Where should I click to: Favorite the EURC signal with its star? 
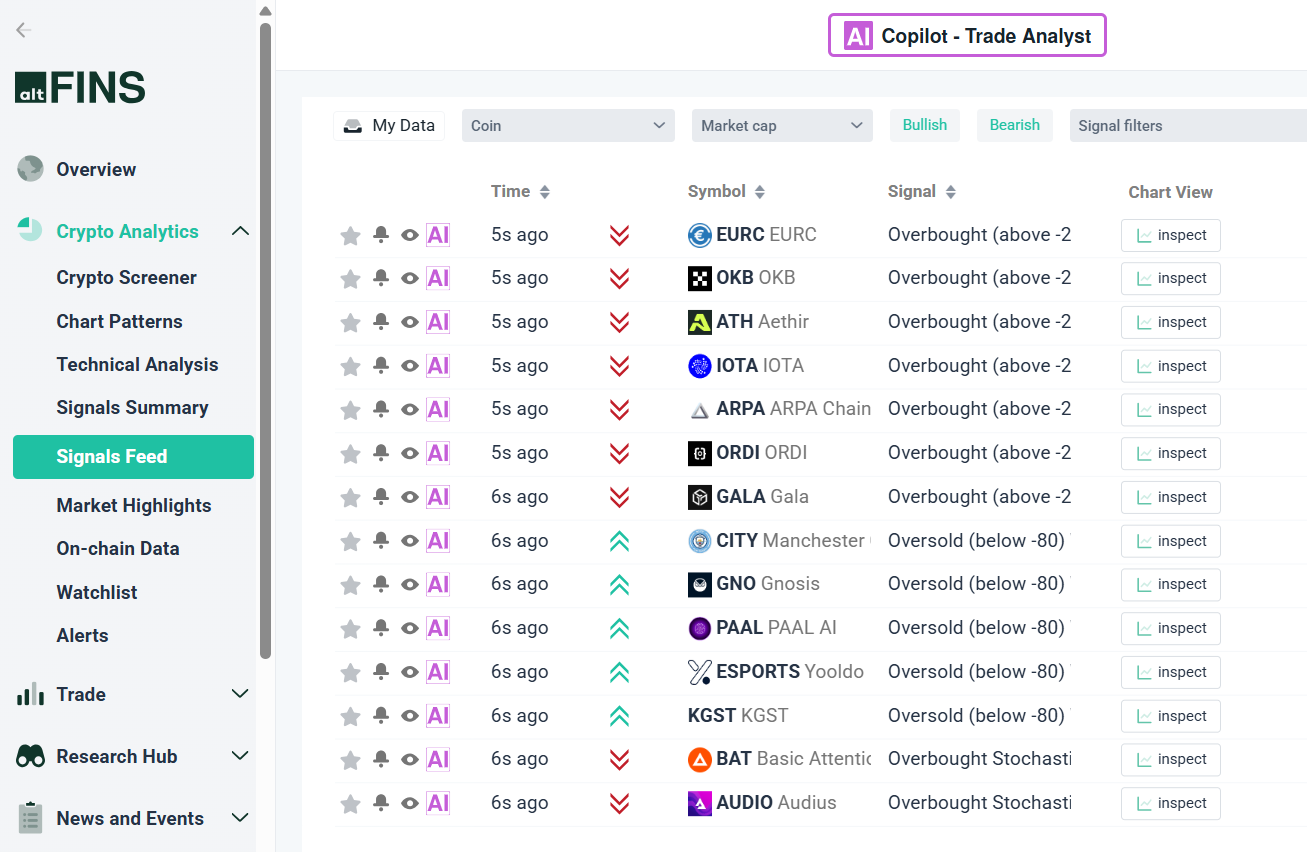click(350, 235)
